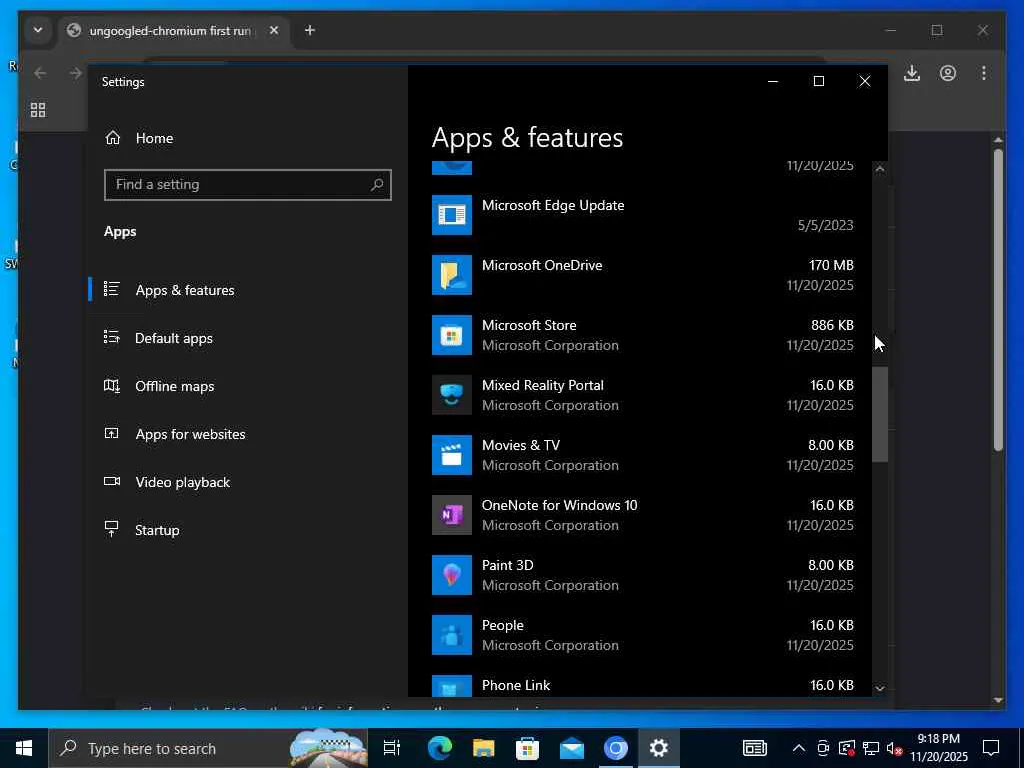Screen dimensions: 1024x768
Task: Open the Default apps section
Action: (x=174, y=338)
